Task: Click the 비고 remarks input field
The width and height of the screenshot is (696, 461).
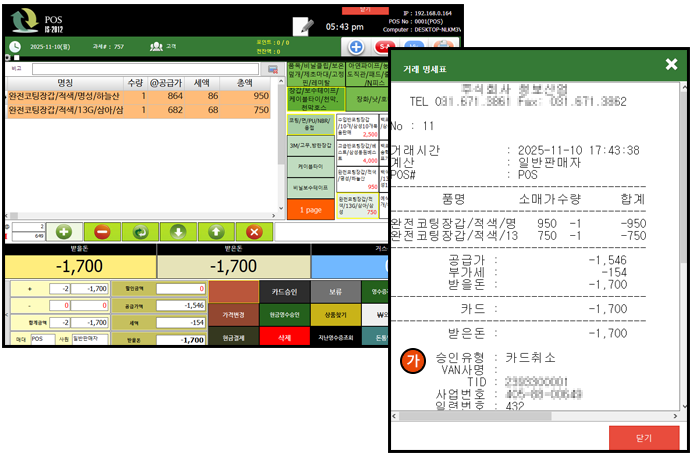Action: (x=145, y=69)
